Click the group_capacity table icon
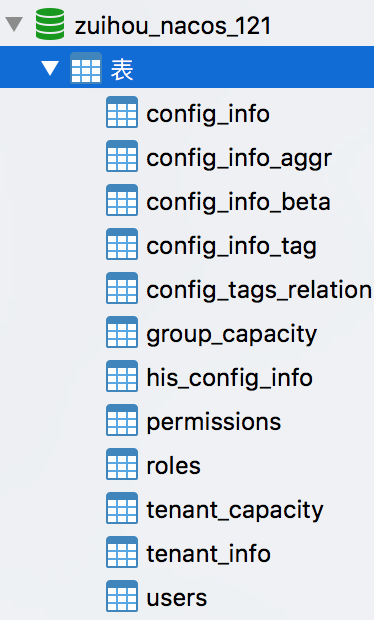This screenshot has height=620, width=374. [122, 332]
